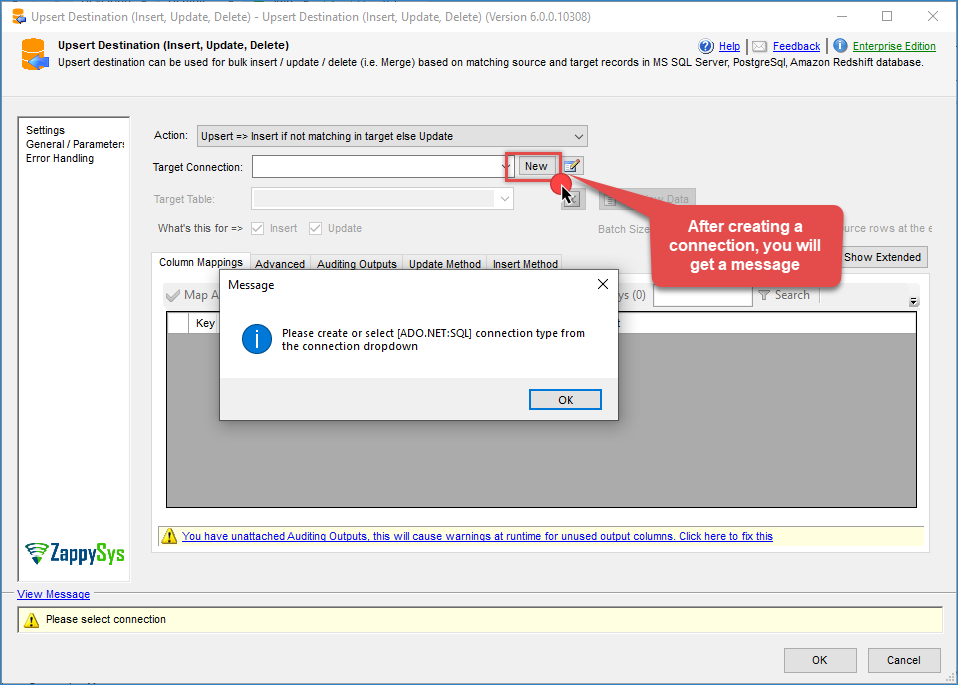Click the small options icon below Show Extended
Screen dimensions: 958x685
click(x=913, y=301)
